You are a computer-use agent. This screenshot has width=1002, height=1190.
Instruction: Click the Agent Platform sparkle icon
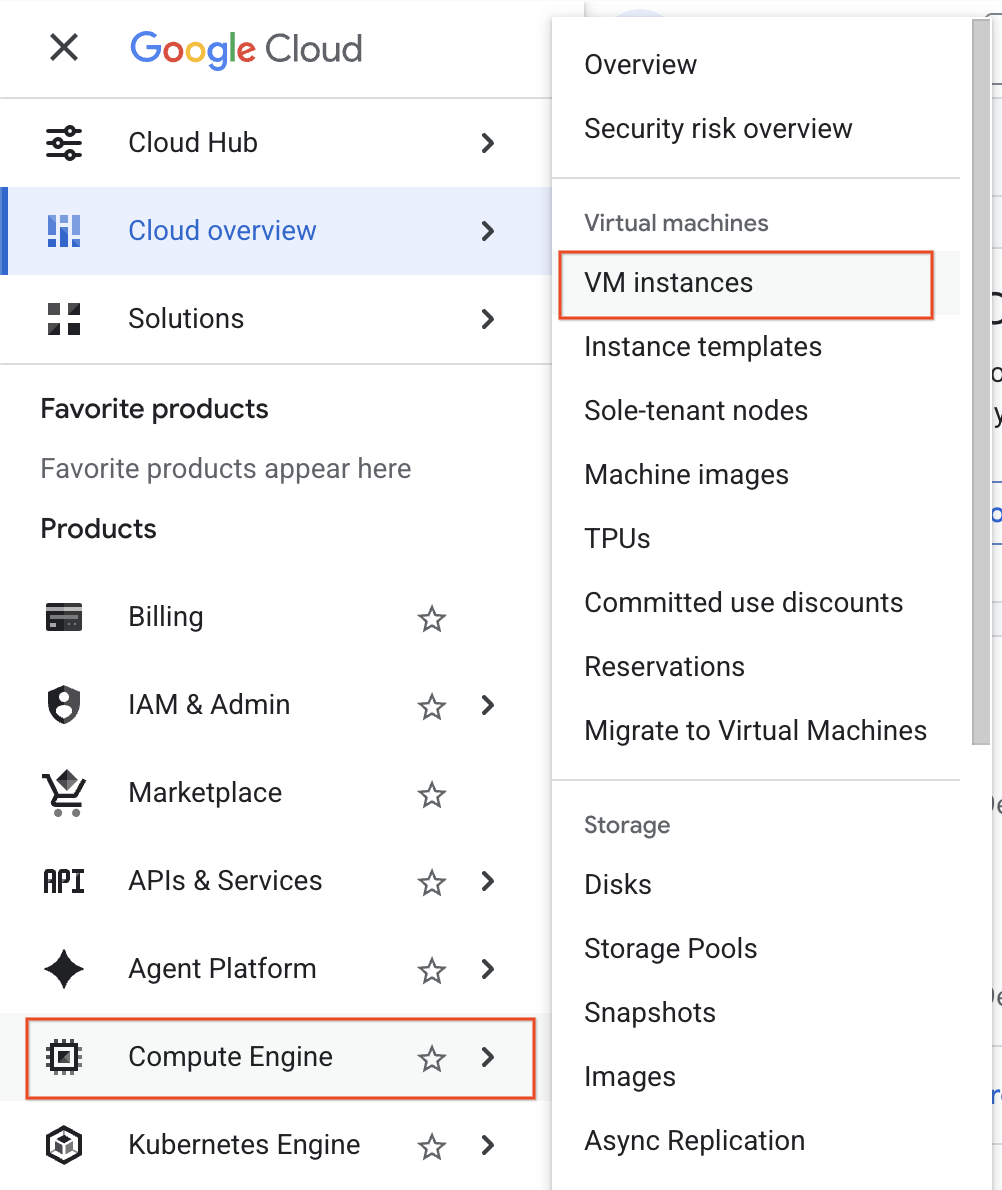click(x=64, y=969)
